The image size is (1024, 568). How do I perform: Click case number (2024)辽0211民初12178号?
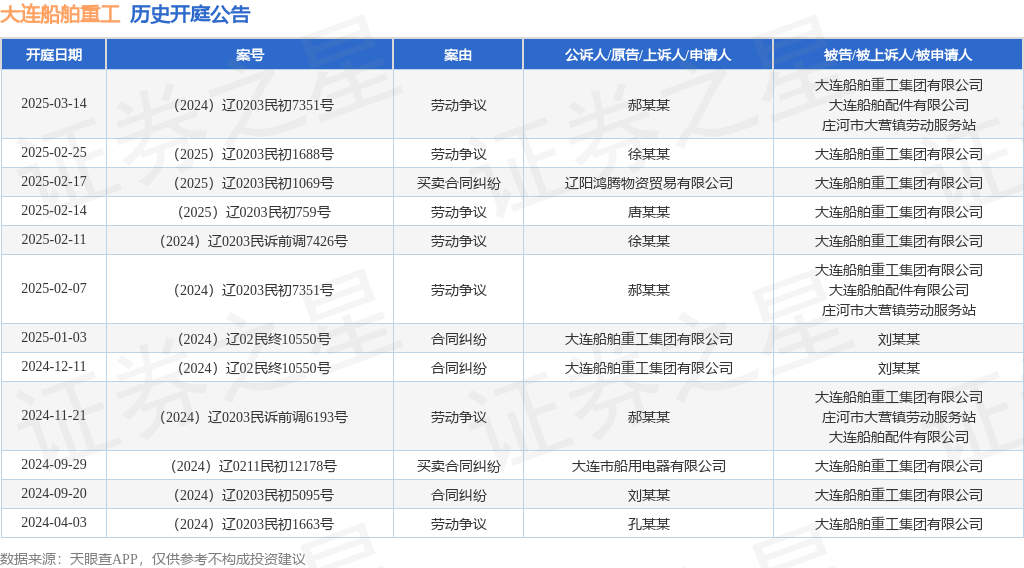253,466
